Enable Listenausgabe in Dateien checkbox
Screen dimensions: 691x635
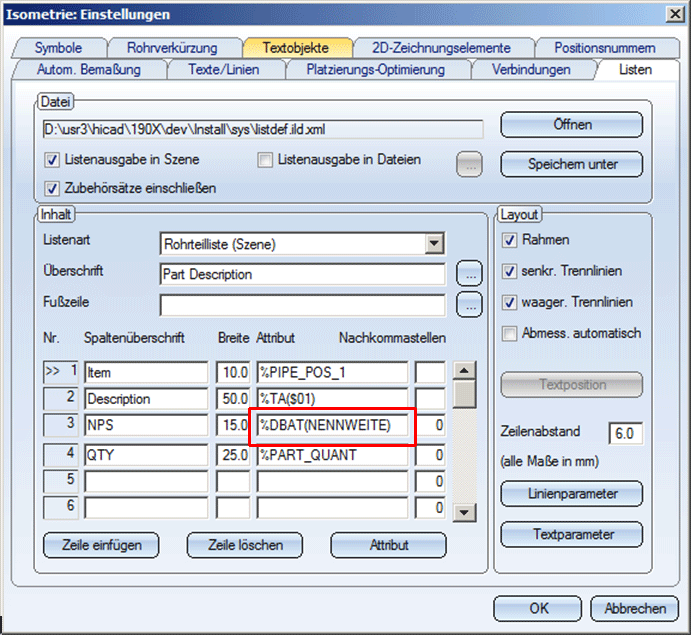point(265,160)
